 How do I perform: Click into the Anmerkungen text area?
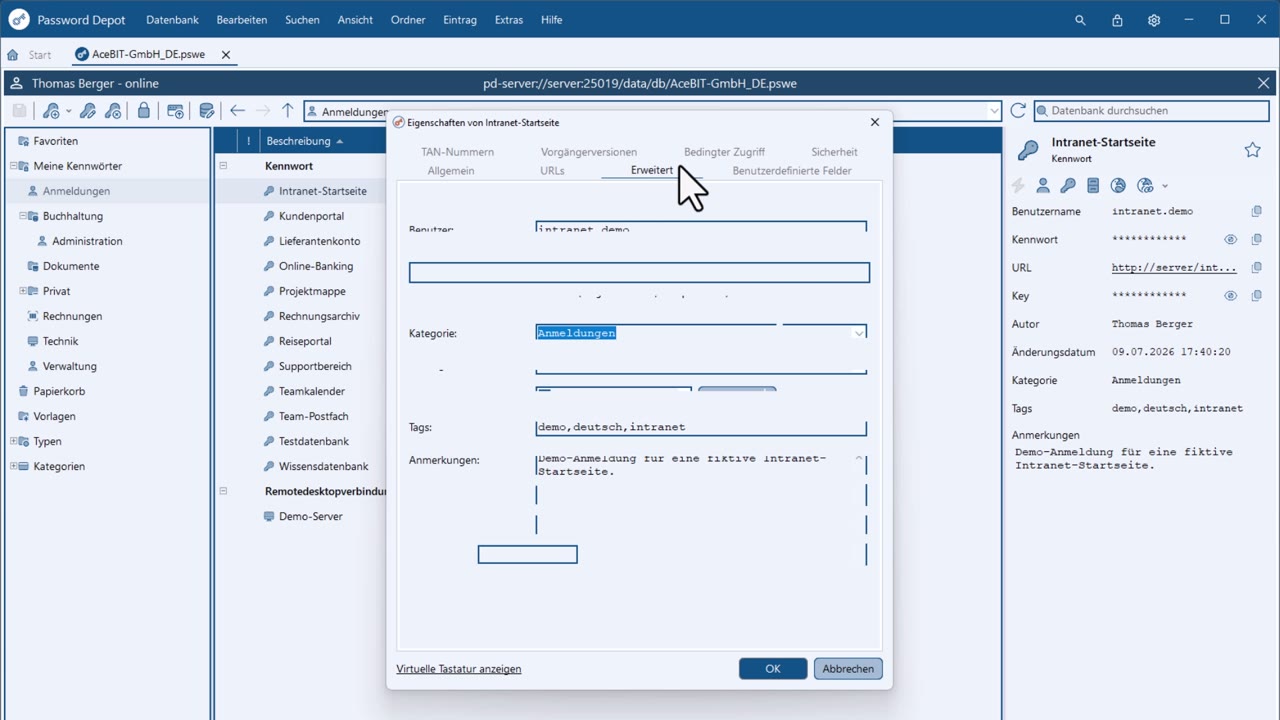click(701, 510)
